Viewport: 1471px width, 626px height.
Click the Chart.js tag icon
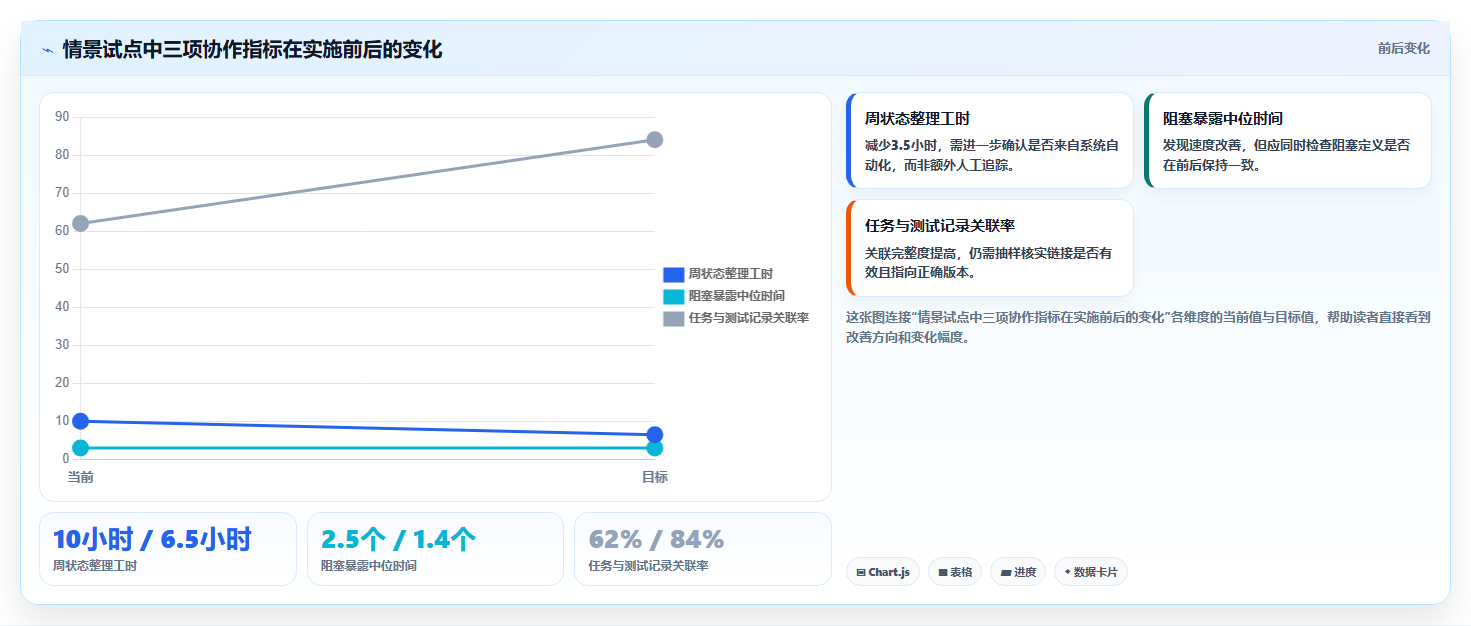click(861, 573)
